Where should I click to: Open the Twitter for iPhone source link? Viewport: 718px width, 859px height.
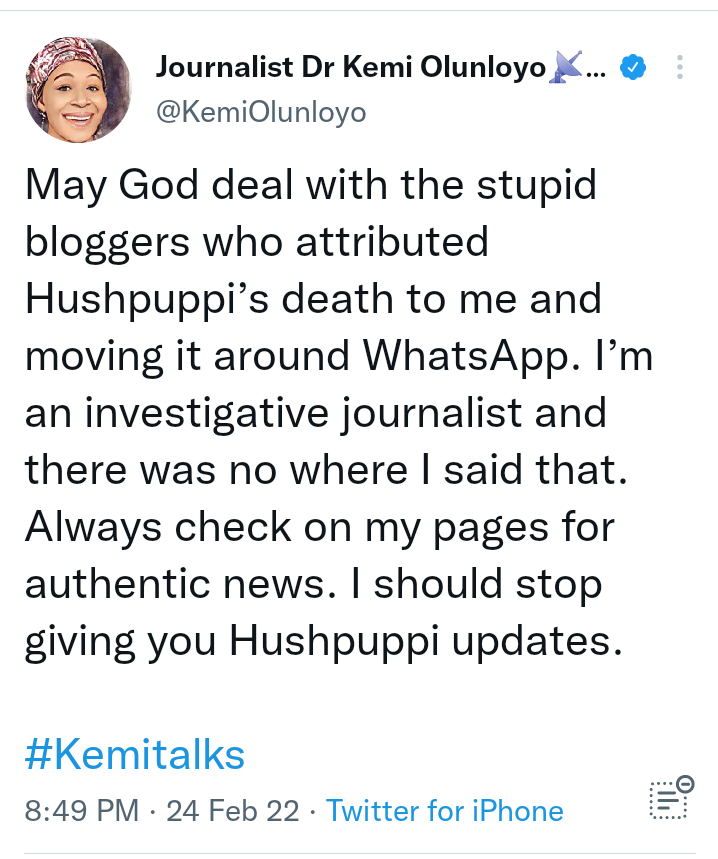click(x=444, y=810)
